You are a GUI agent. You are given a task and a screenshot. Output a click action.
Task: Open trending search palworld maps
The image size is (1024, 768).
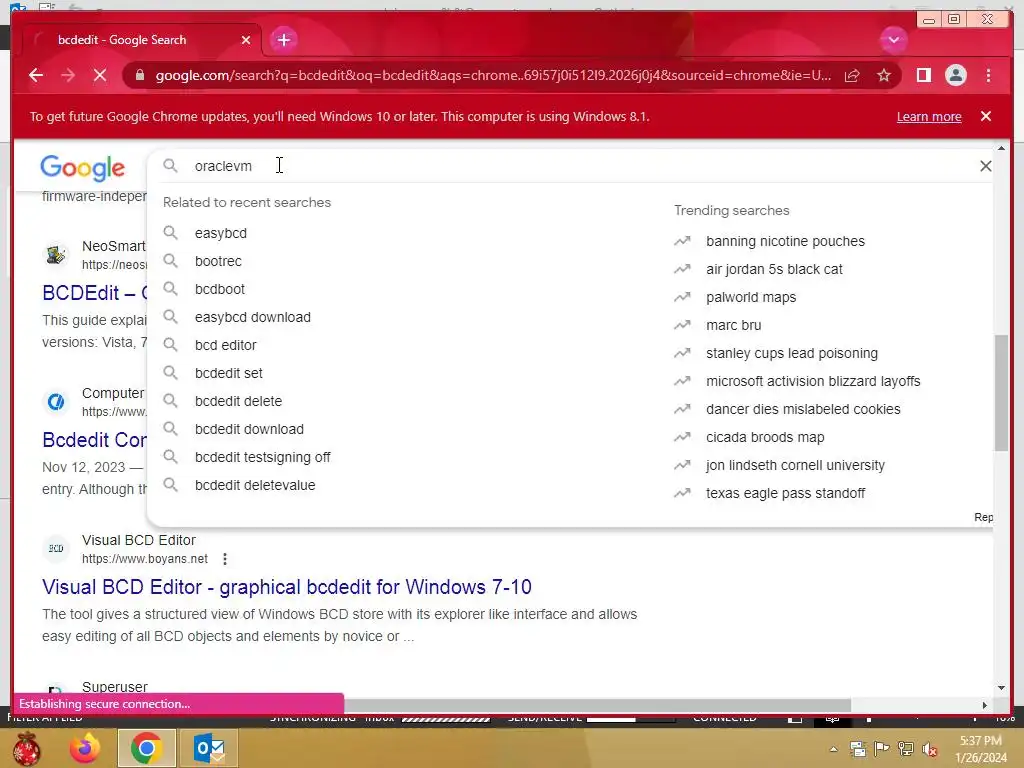coord(751,297)
